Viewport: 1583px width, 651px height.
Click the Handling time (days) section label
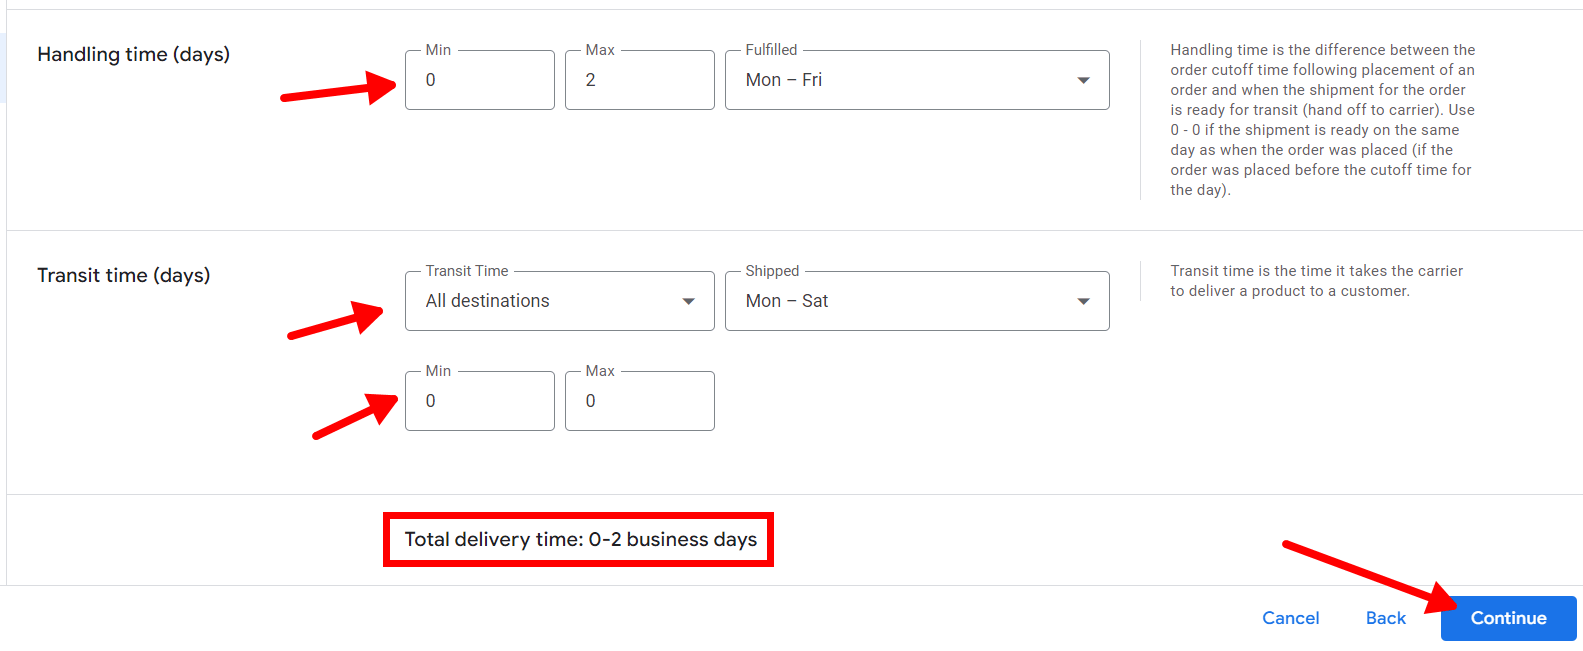133,54
